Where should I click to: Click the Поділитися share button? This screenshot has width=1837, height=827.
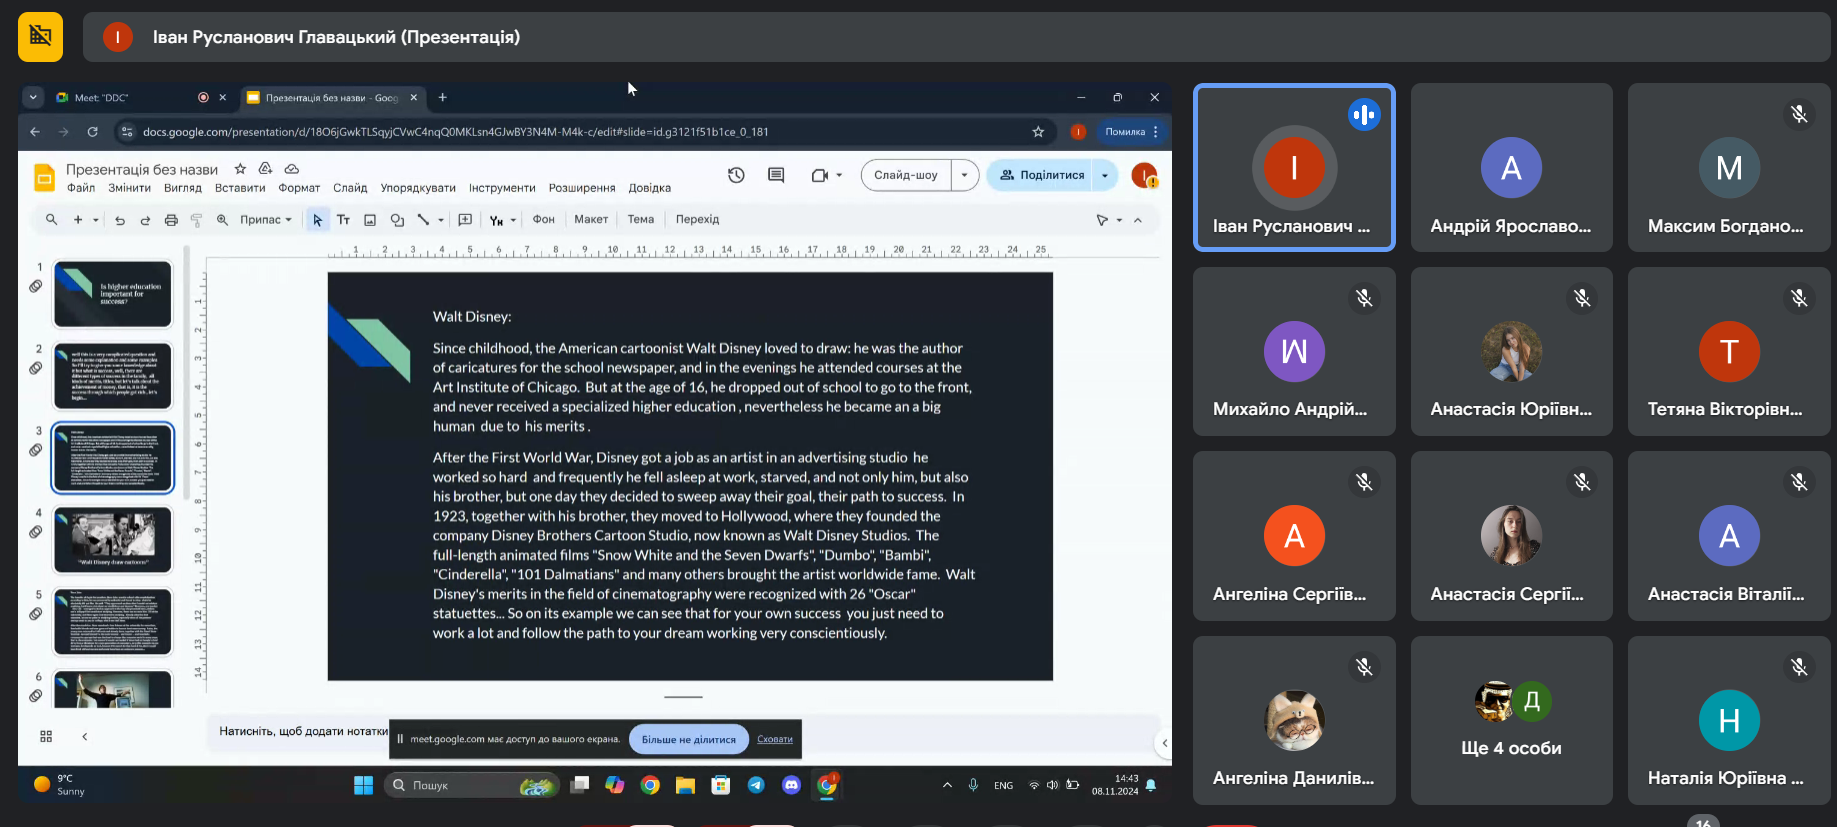pyautogui.click(x=1041, y=175)
